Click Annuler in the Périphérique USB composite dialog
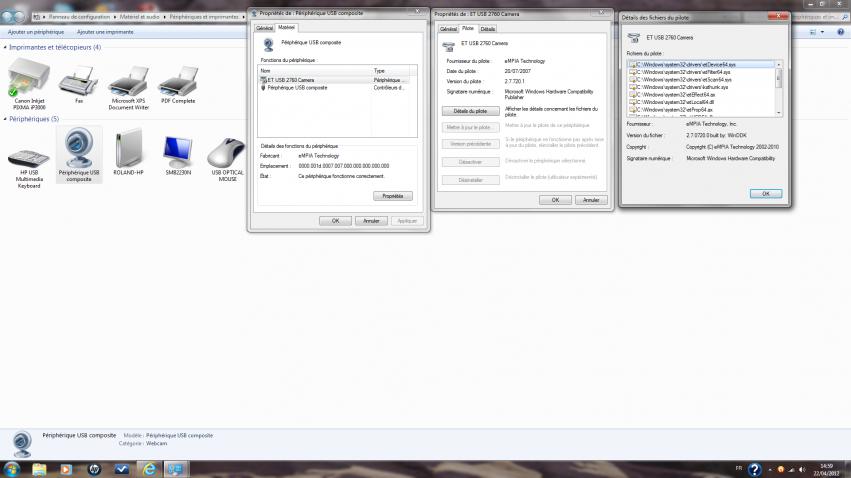851x478 pixels. tap(371, 221)
